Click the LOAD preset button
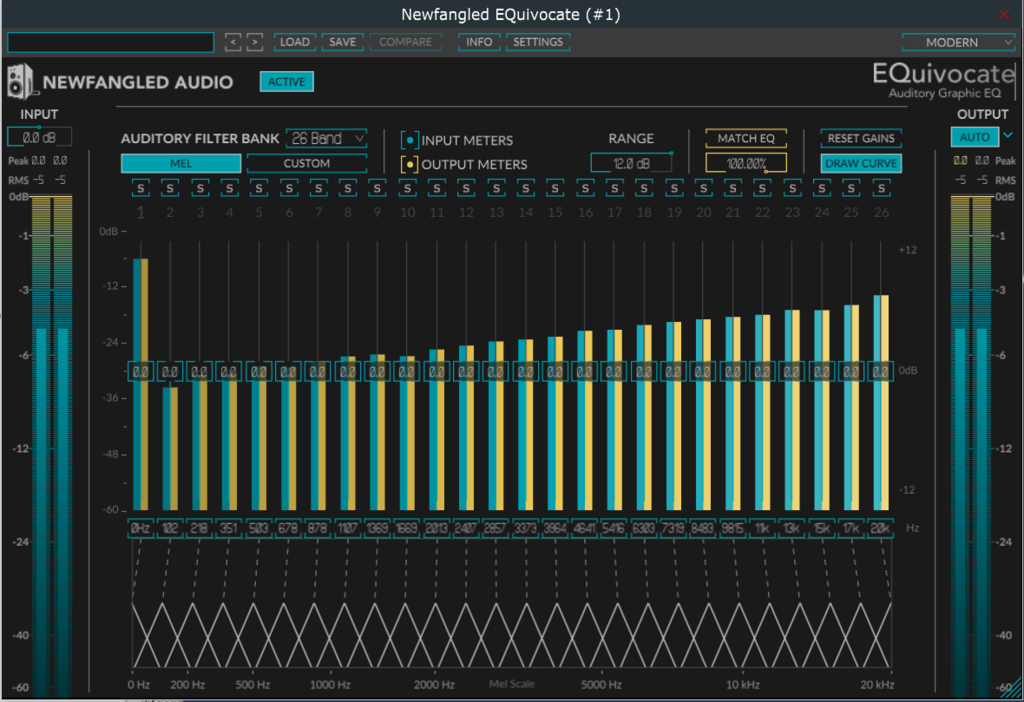 pyautogui.click(x=295, y=42)
